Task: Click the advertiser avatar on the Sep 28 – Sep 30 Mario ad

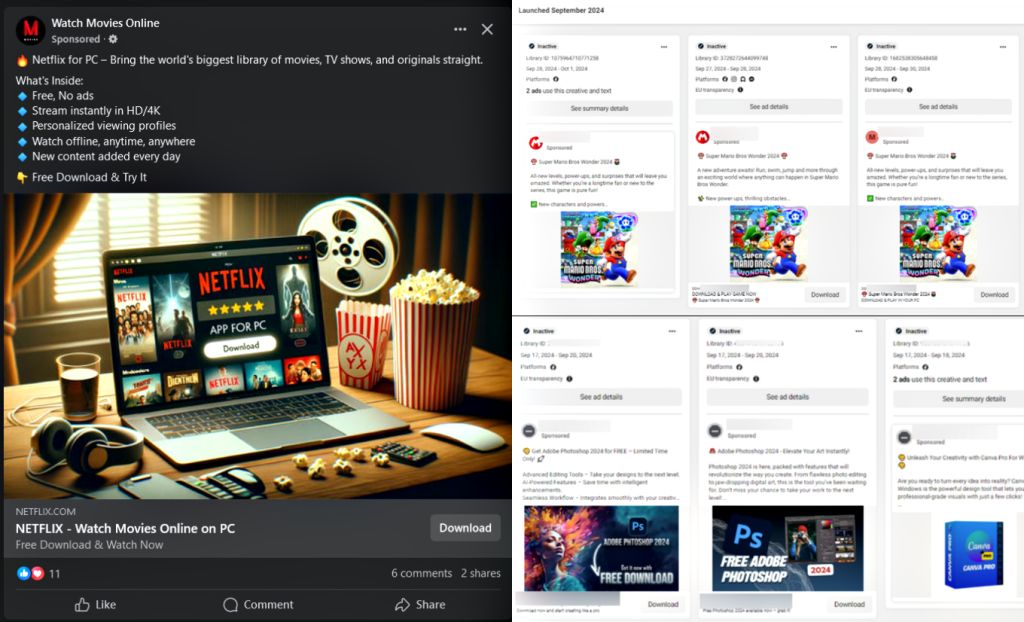Action: tap(872, 137)
